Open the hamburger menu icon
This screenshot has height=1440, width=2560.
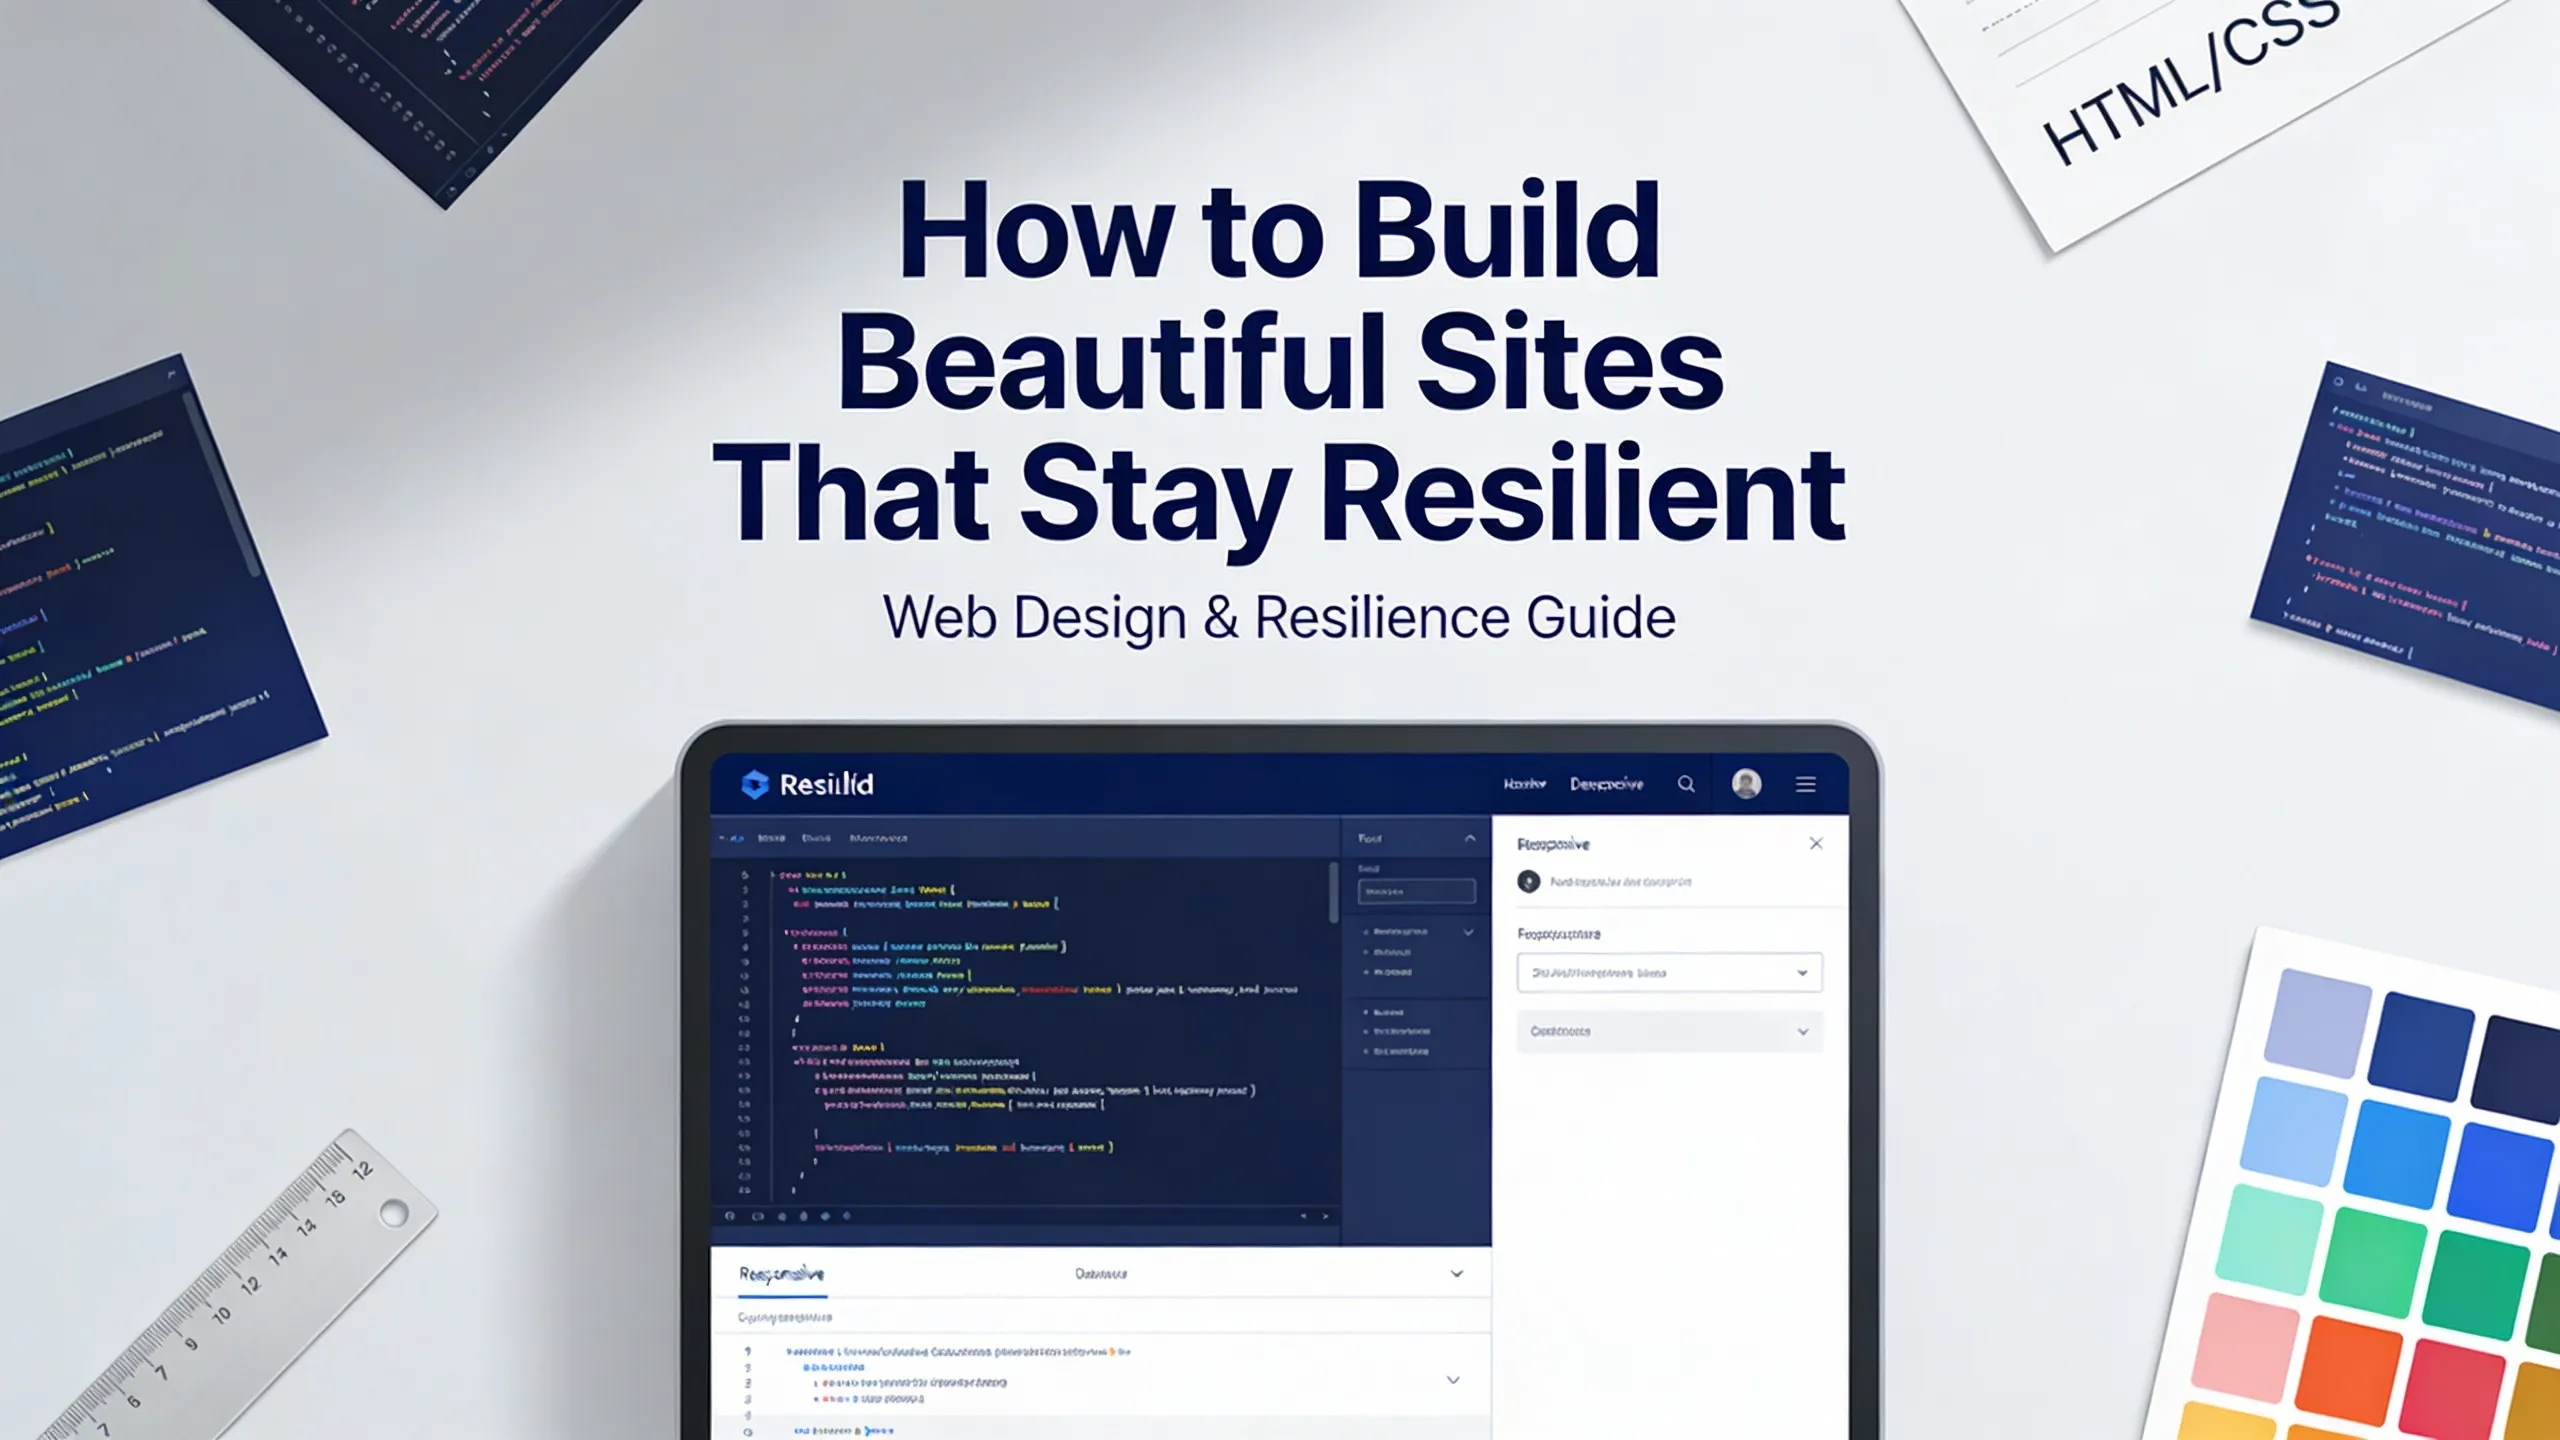1806,784
